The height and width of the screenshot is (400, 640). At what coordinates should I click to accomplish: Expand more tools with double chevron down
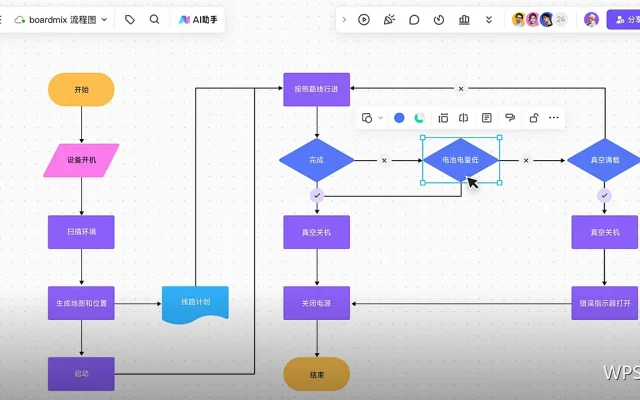tap(489, 20)
